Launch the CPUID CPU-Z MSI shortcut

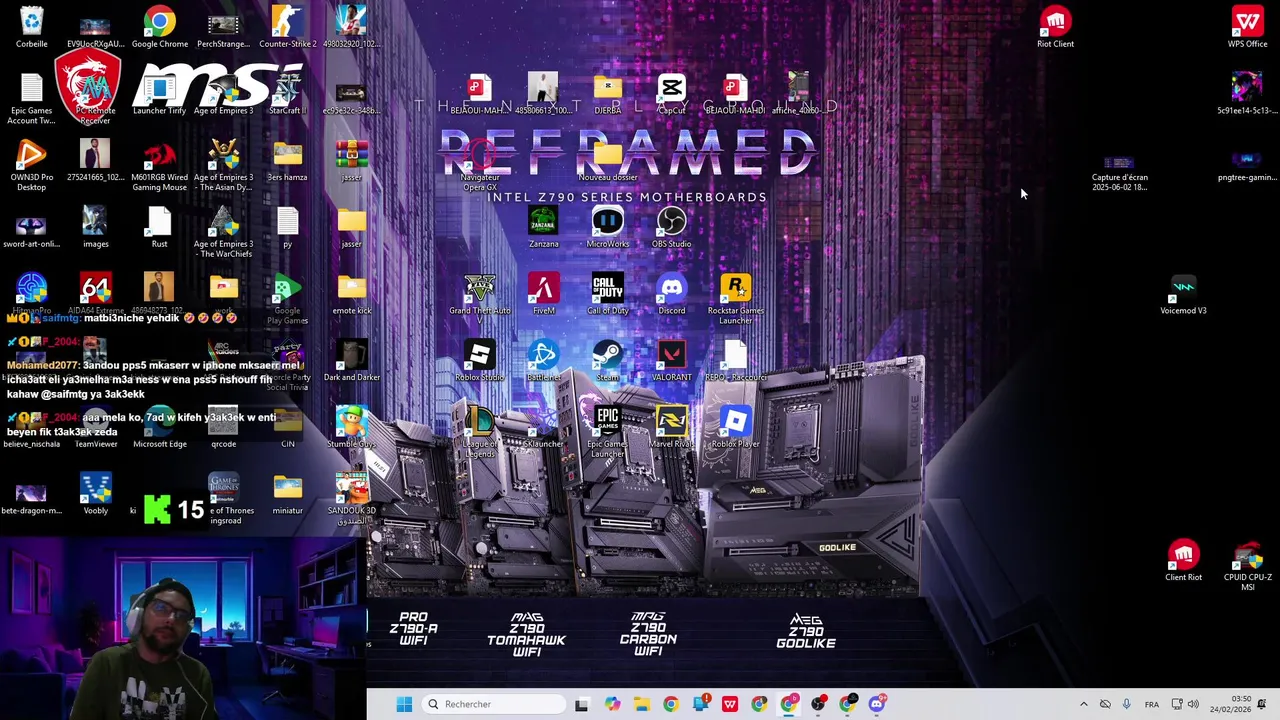(1247, 566)
